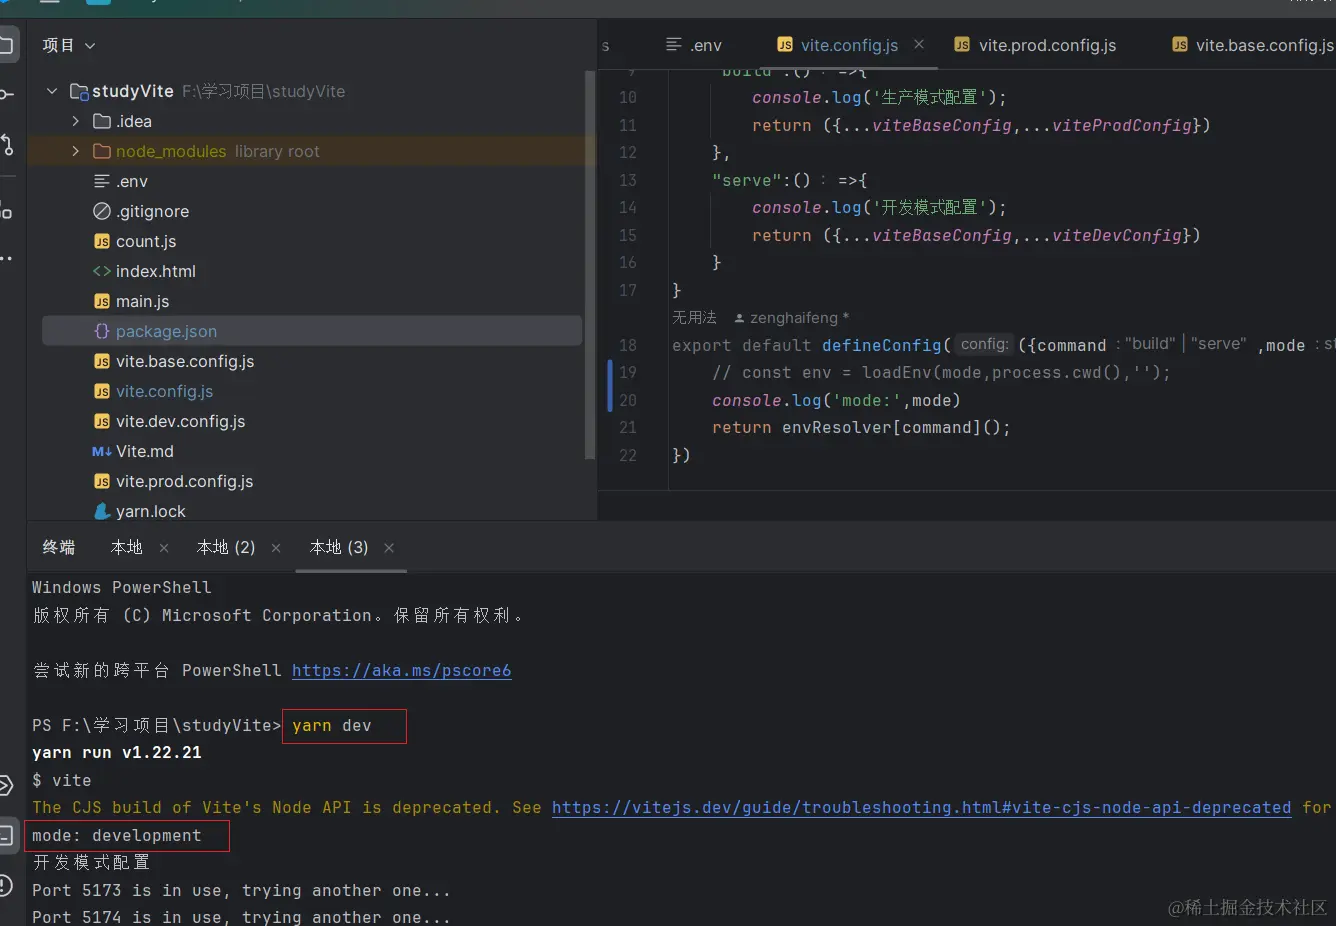Click the 无用法 usages hint
This screenshot has height=926, width=1336.
click(x=694, y=317)
